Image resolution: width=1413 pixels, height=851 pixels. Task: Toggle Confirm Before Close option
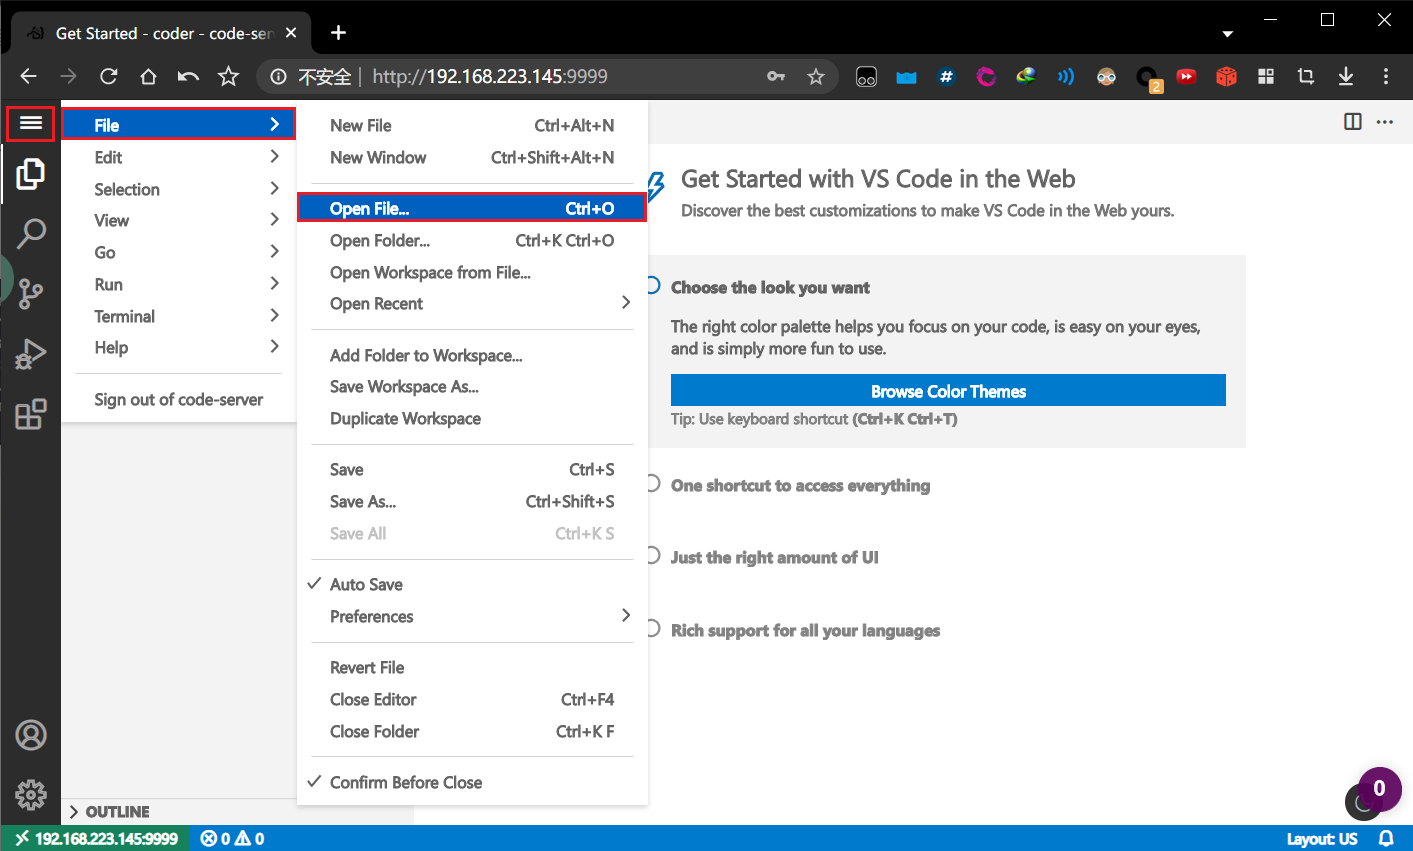[x=472, y=783]
